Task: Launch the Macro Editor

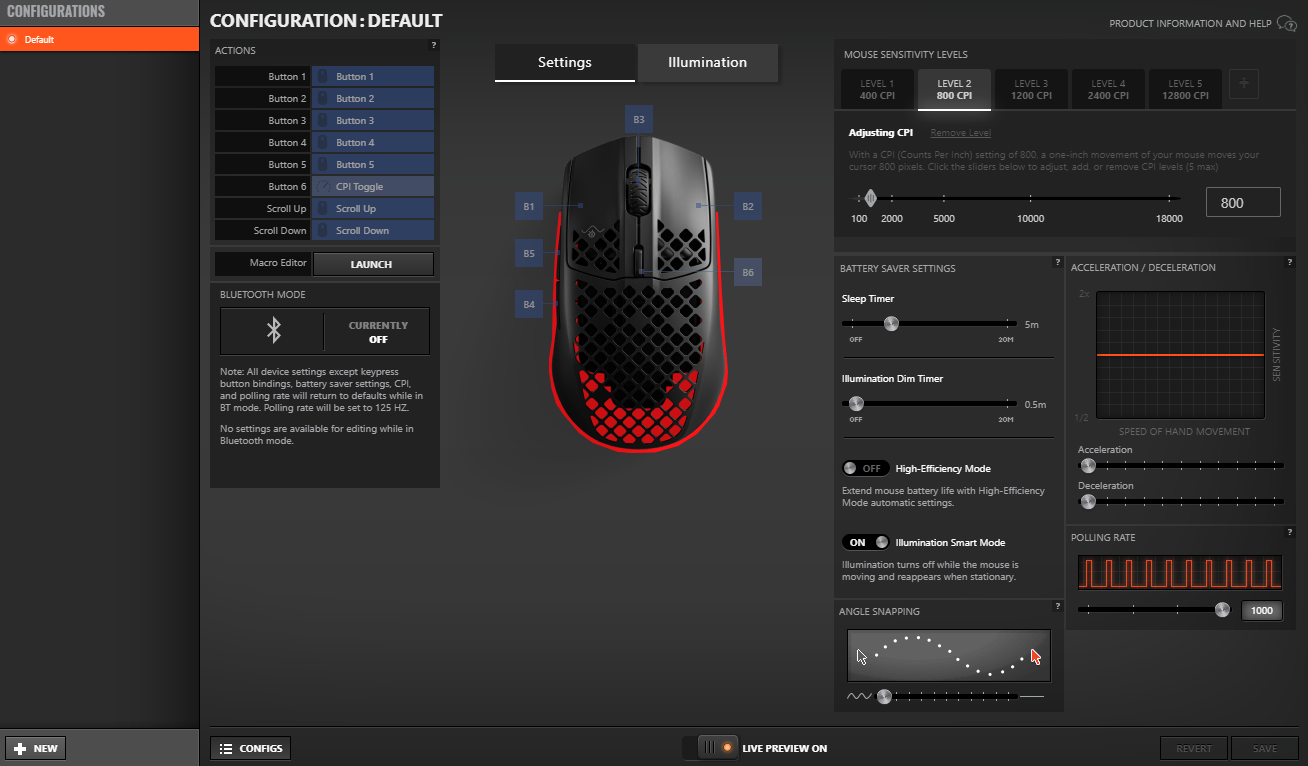Action: (x=373, y=264)
